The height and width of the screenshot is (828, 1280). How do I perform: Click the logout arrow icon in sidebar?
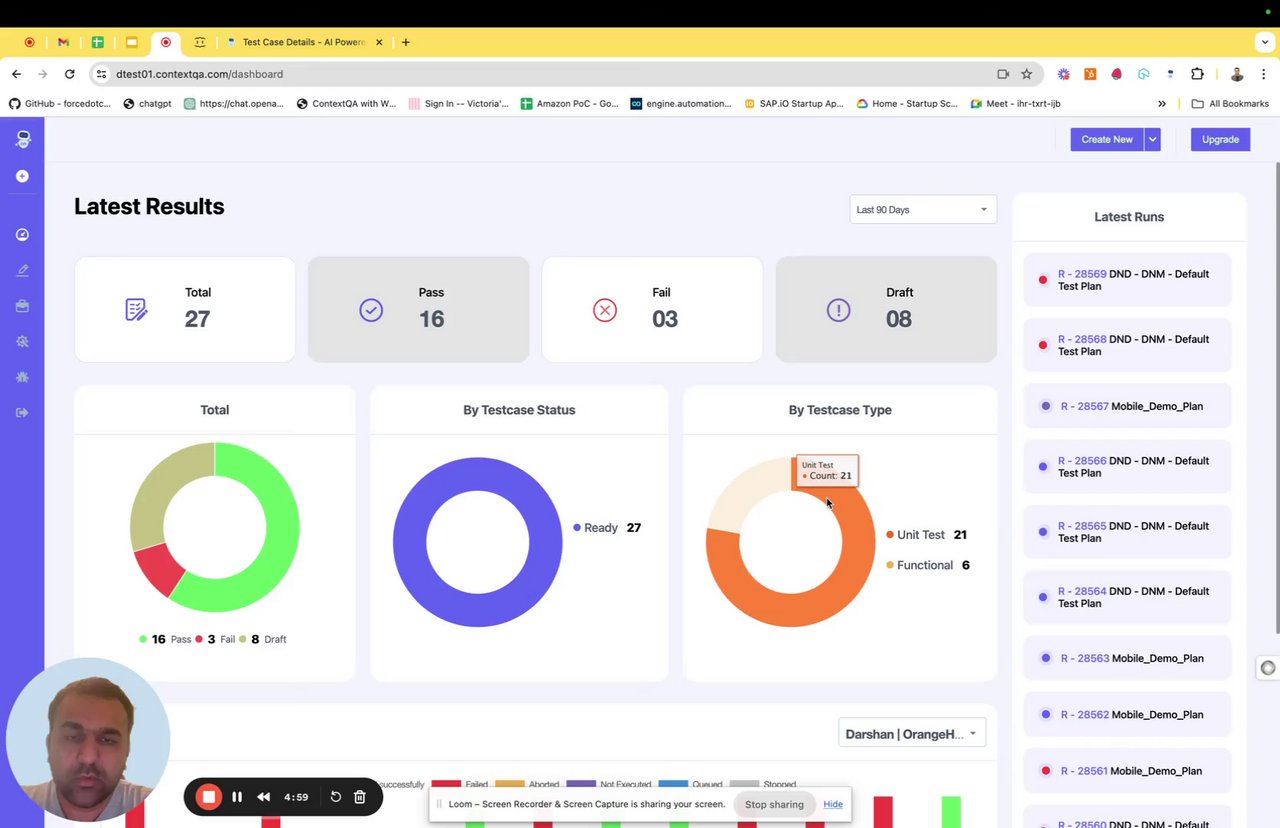click(x=22, y=413)
